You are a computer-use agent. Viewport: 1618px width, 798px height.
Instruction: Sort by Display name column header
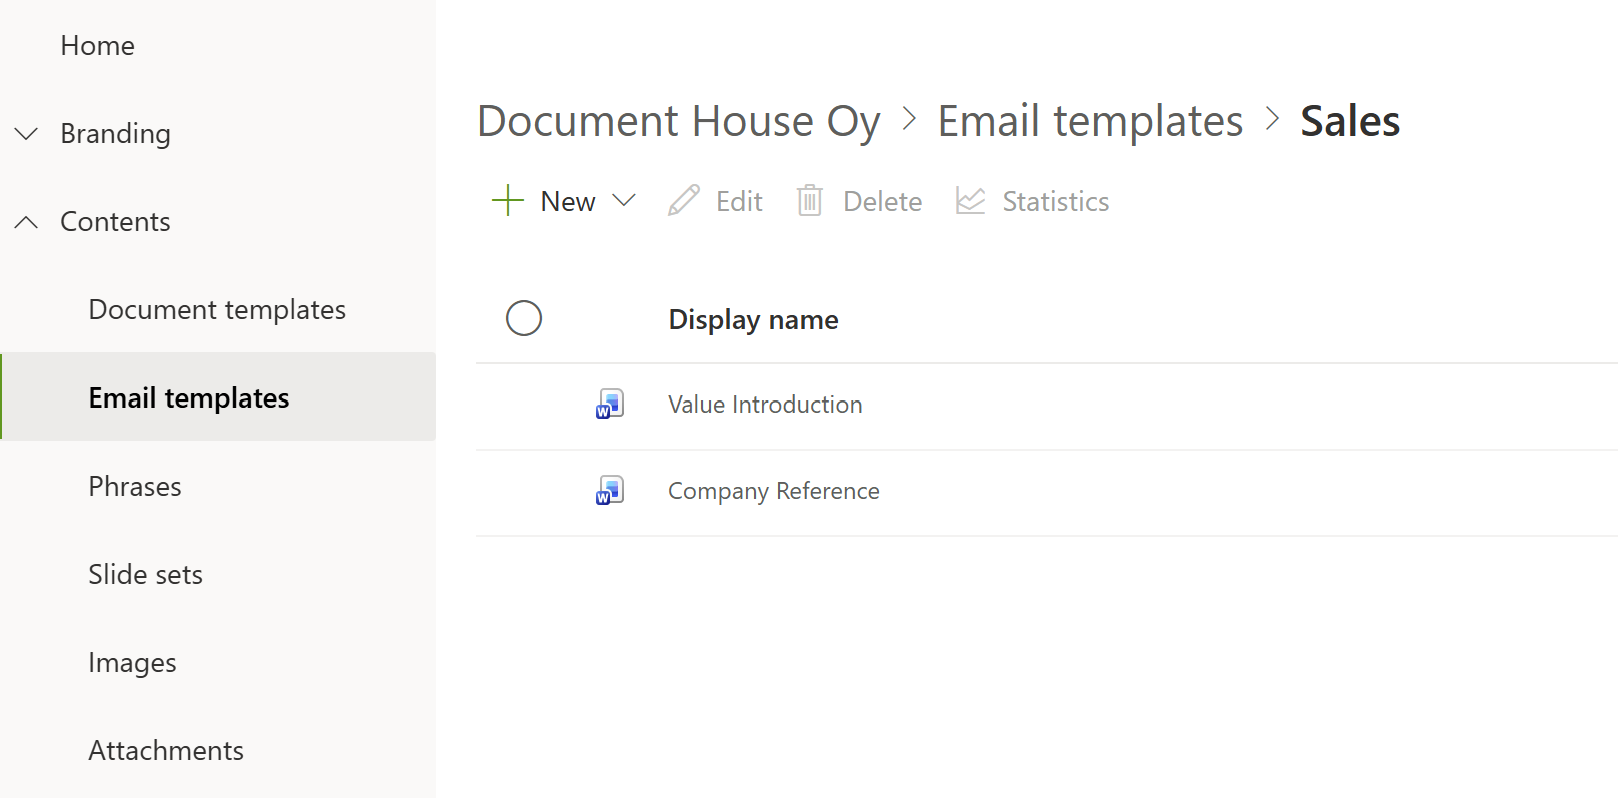[753, 320]
